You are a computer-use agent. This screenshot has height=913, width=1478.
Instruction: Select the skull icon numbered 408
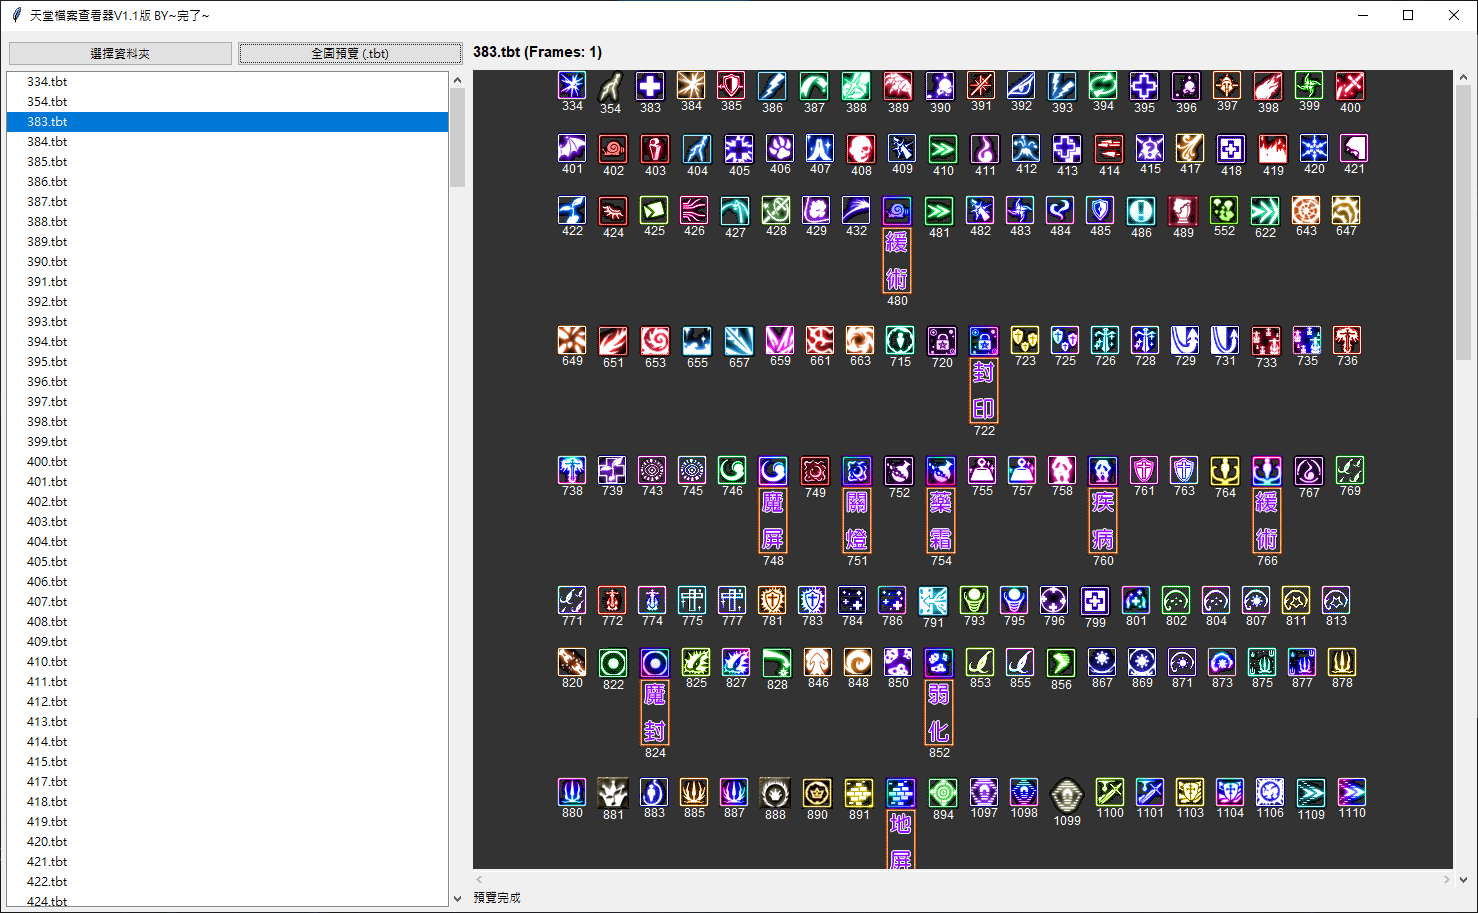tap(860, 150)
